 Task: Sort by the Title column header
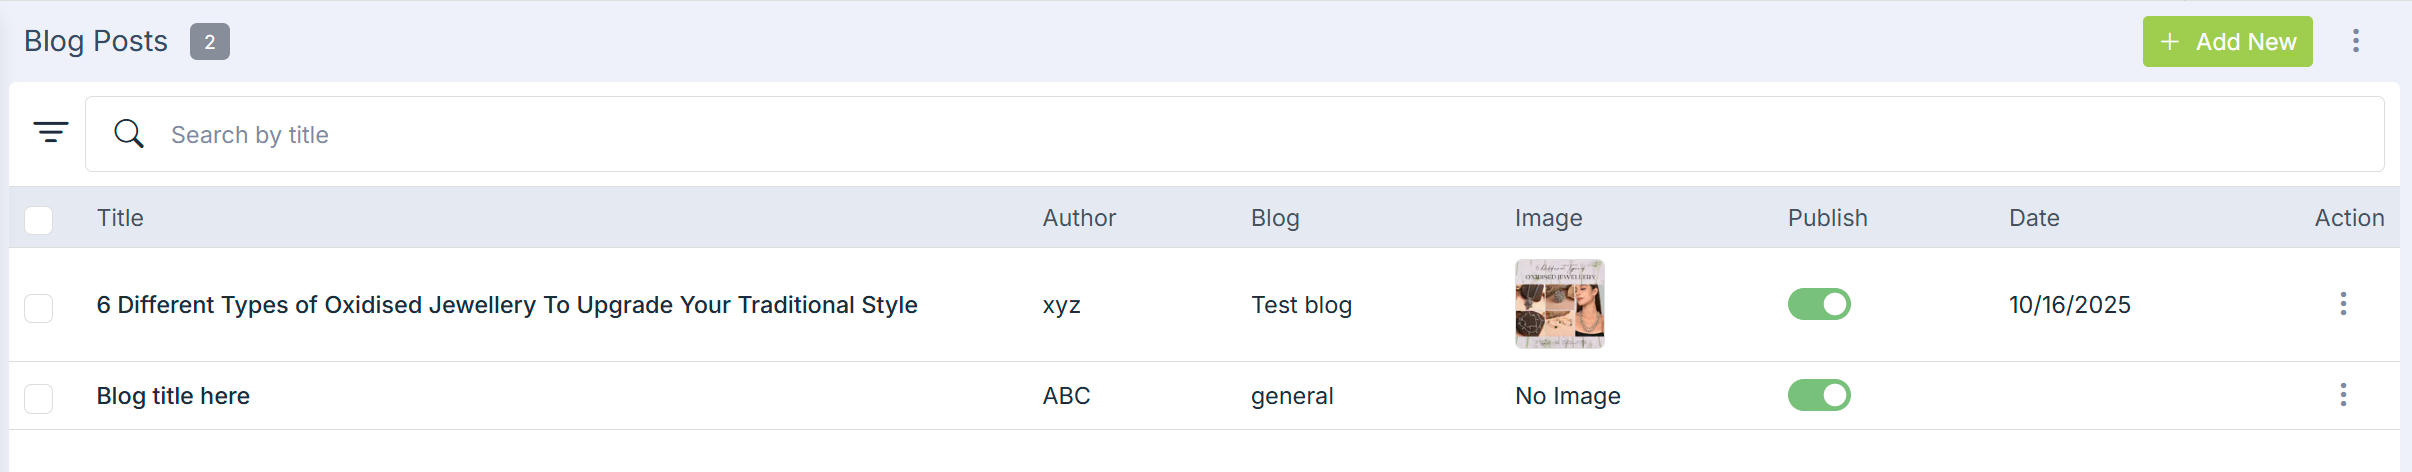pos(120,218)
